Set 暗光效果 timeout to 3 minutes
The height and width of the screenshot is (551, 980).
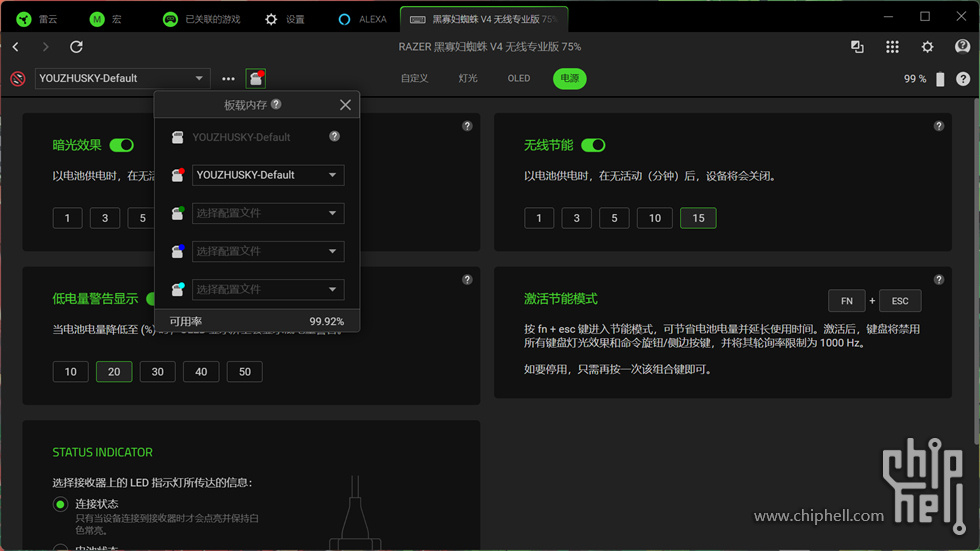click(x=105, y=218)
